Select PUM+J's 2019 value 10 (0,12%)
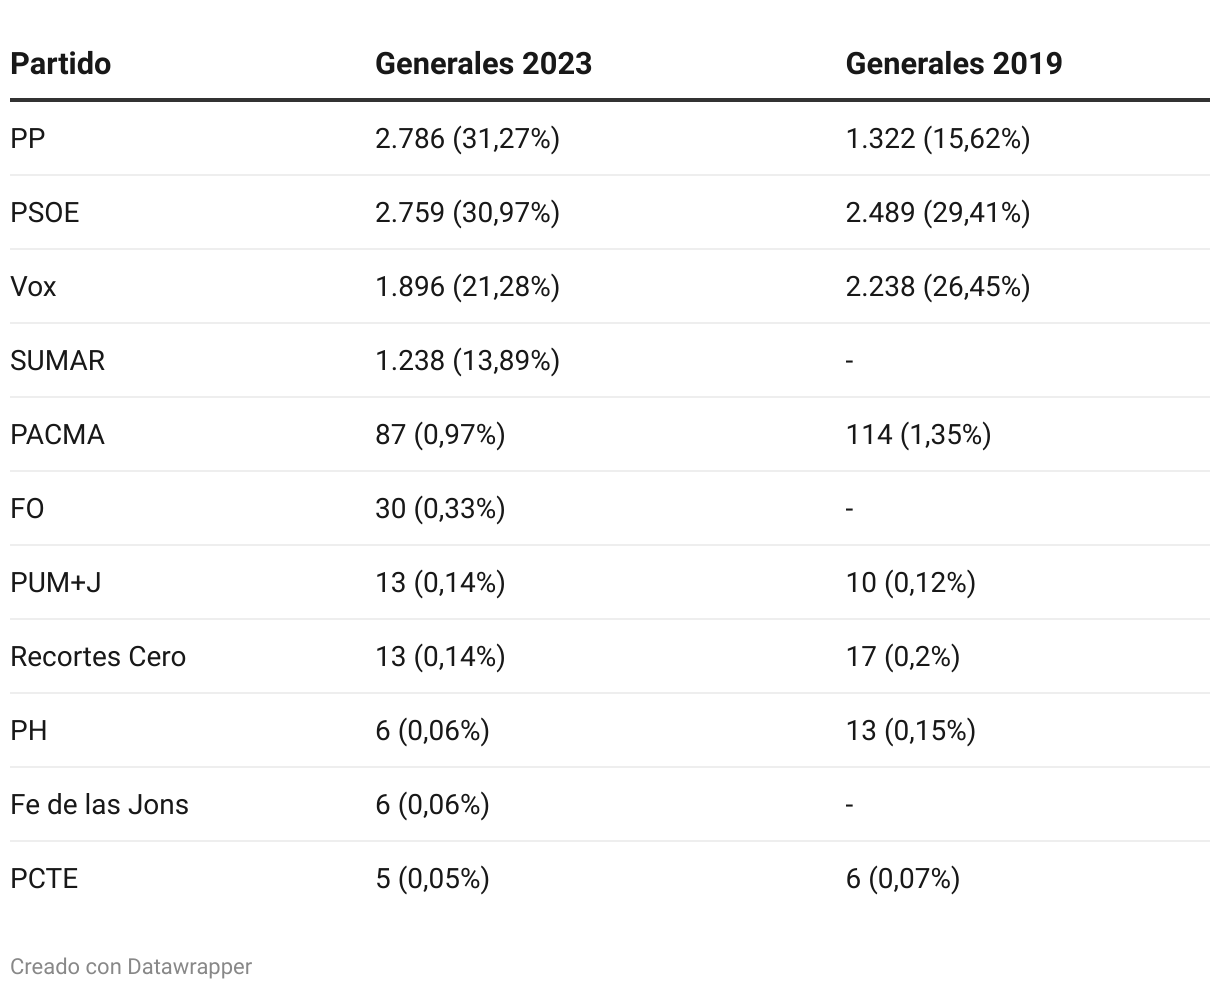 (910, 583)
